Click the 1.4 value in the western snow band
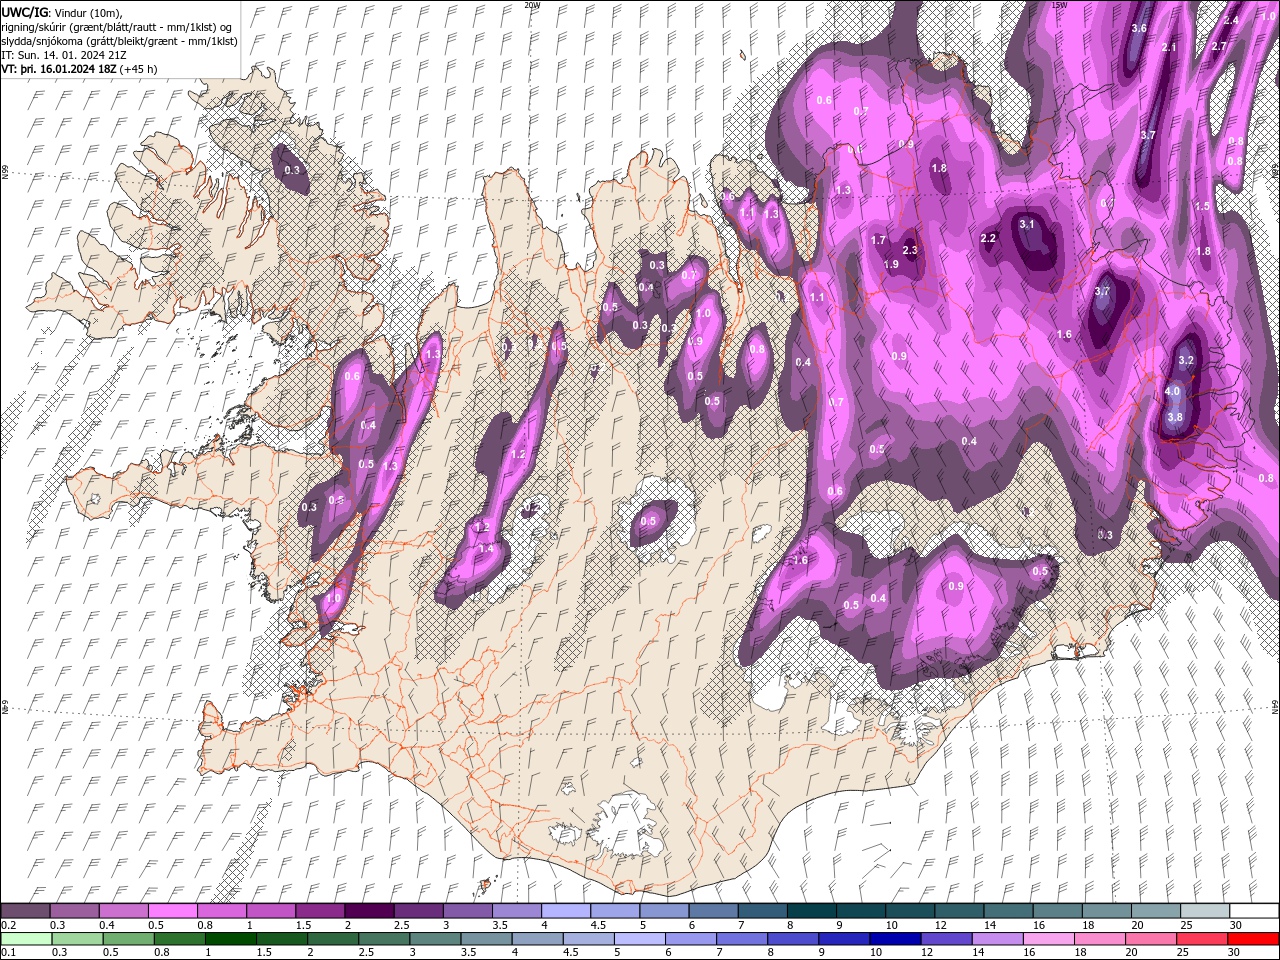 [x=487, y=549]
